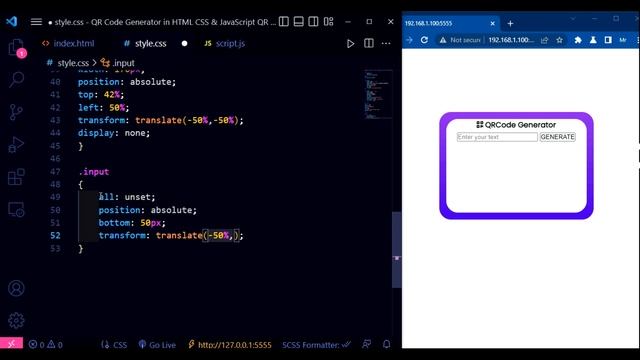
Task: Open the Search view in activity bar
Action: coord(16,79)
